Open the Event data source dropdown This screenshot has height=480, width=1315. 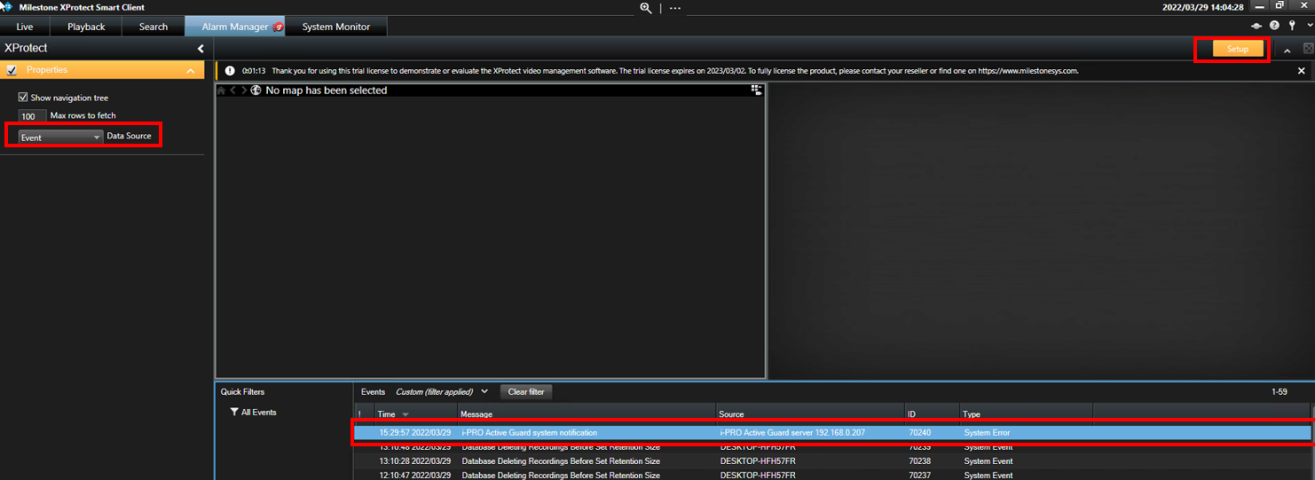60,137
